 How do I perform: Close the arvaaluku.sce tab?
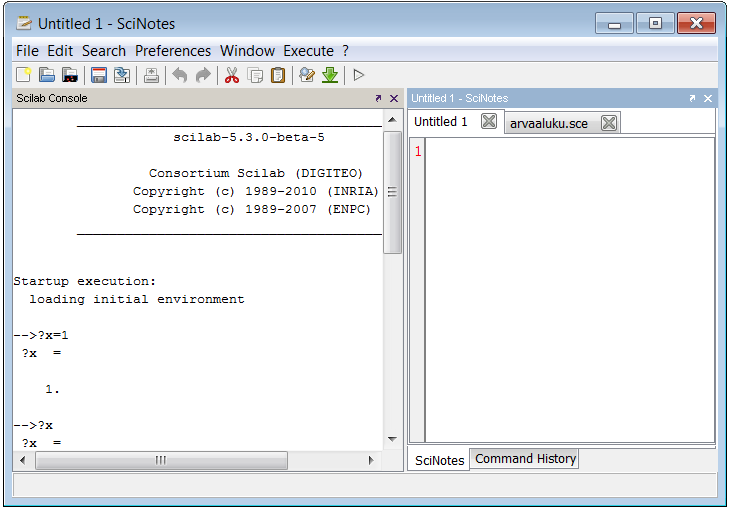pos(609,123)
